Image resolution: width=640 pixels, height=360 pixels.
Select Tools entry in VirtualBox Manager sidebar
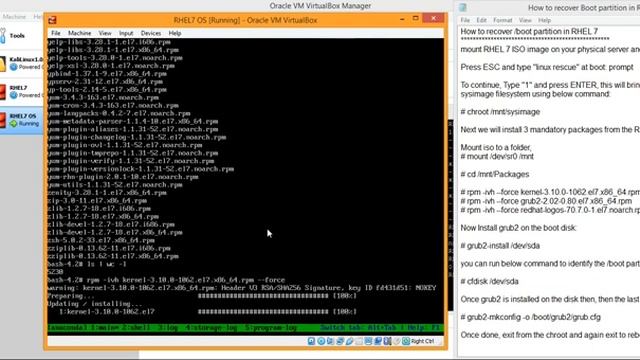pyautogui.click(x=17, y=36)
